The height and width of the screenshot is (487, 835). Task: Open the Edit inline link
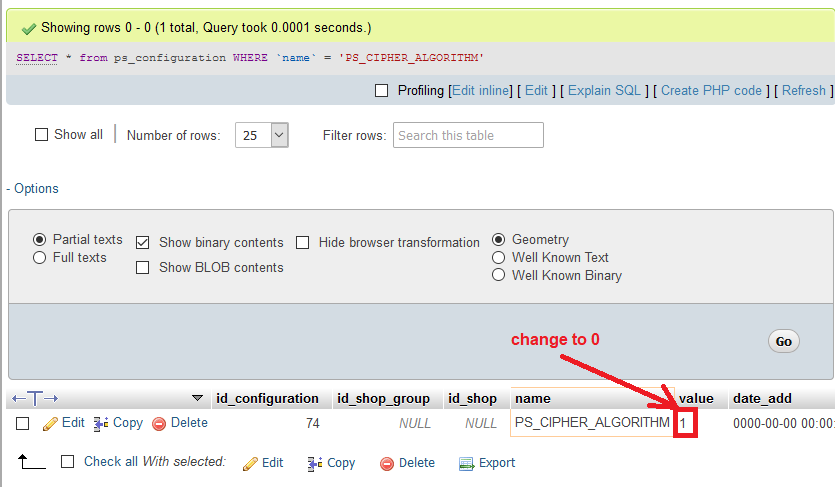[x=480, y=90]
